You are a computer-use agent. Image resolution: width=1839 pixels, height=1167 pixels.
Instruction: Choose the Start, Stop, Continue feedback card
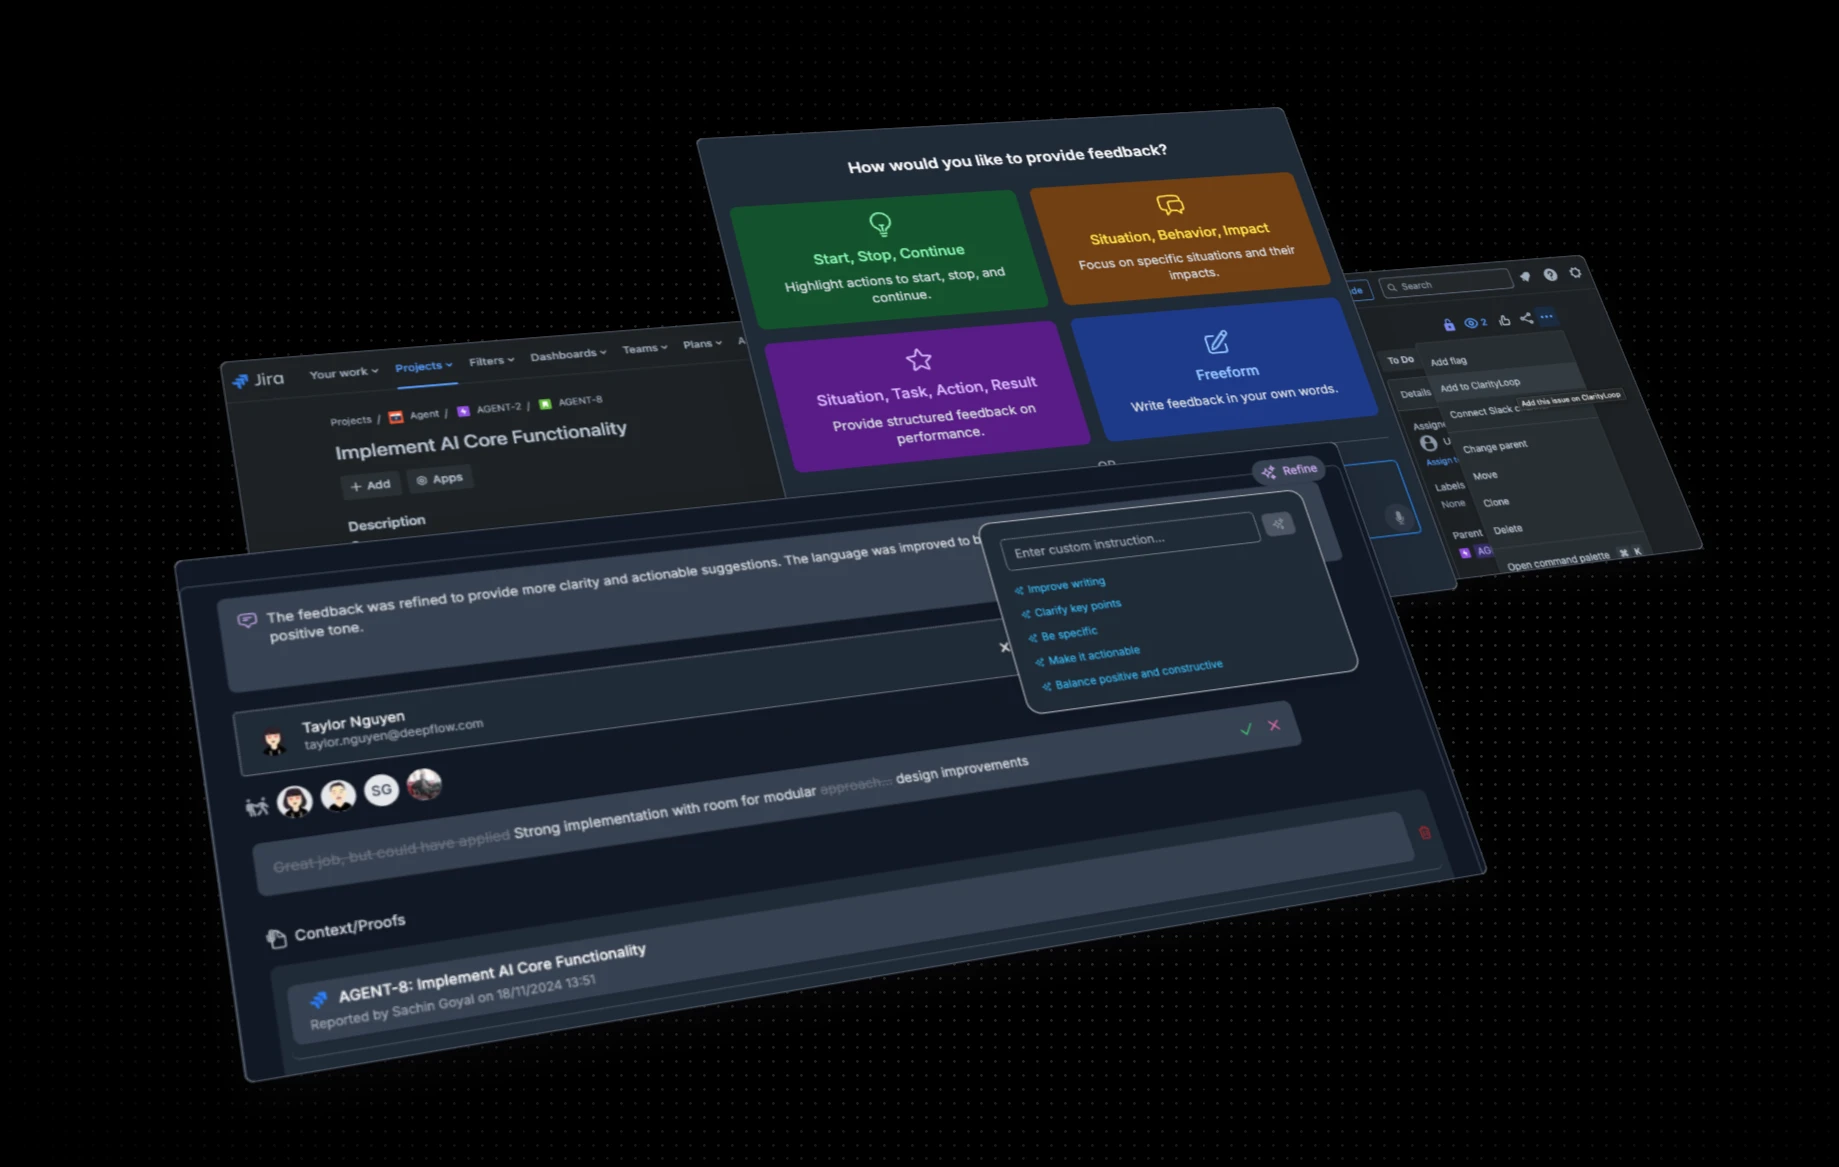888,259
